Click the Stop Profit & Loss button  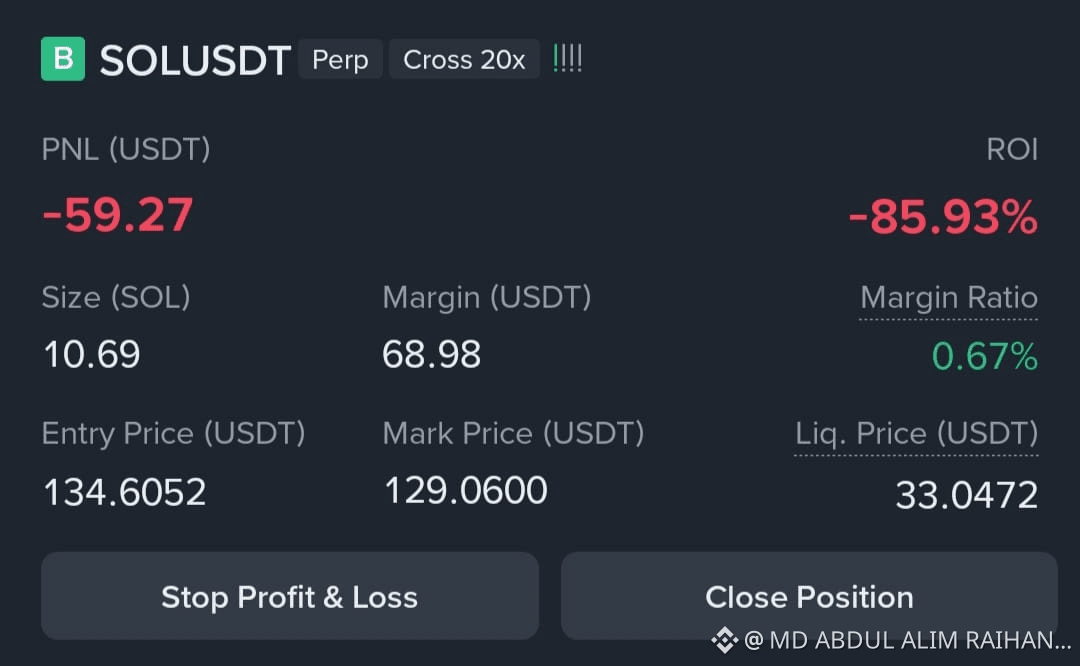(x=290, y=596)
